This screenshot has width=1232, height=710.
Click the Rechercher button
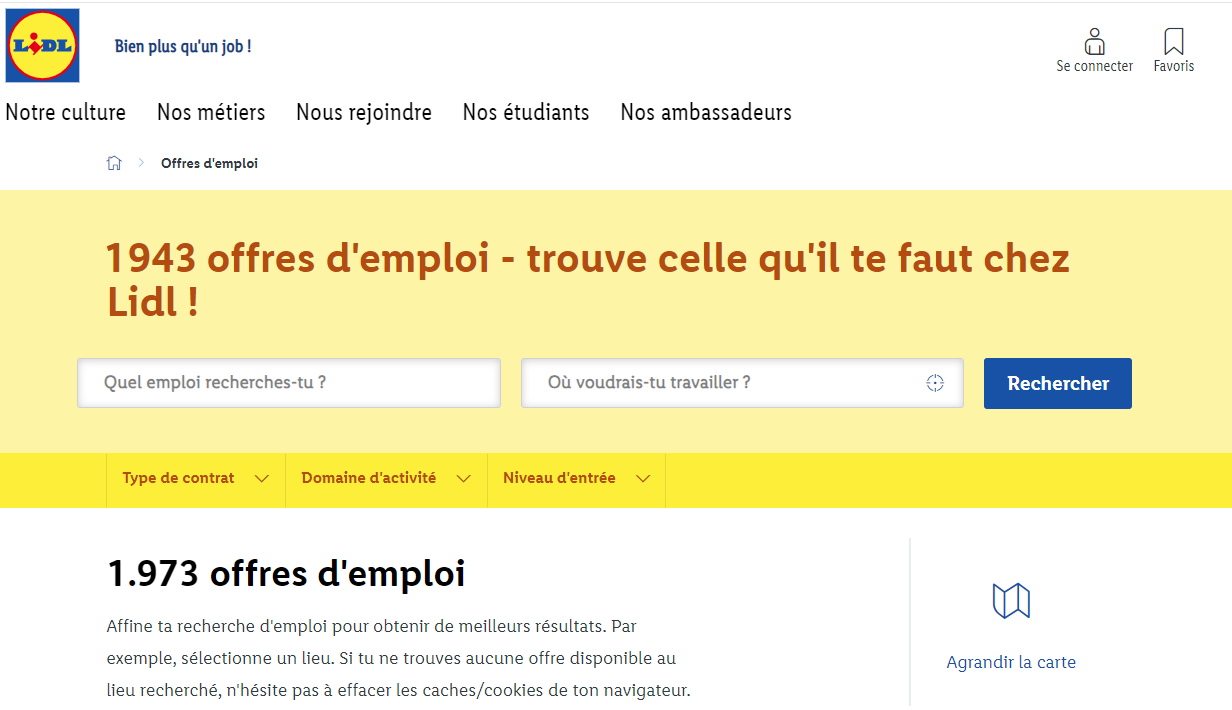(x=1058, y=383)
